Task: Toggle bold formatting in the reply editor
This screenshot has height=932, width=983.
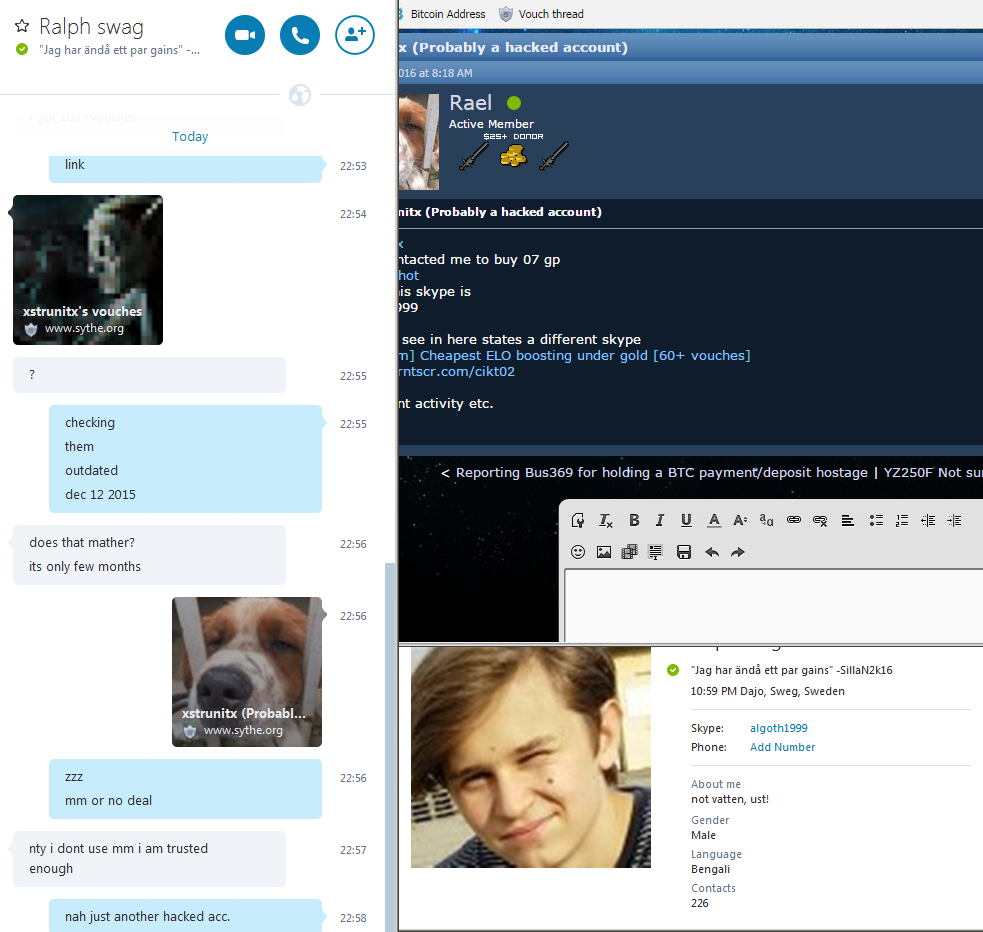Action: [x=634, y=520]
